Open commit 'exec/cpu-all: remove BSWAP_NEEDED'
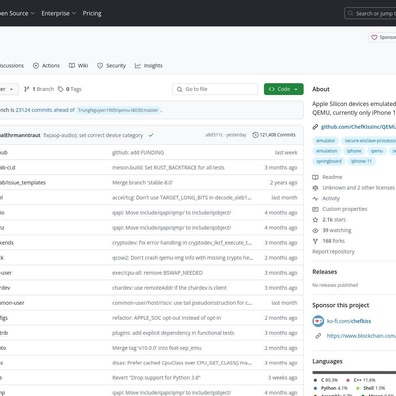The width and height of the screenshot is (396, 396). coord(157,273)
